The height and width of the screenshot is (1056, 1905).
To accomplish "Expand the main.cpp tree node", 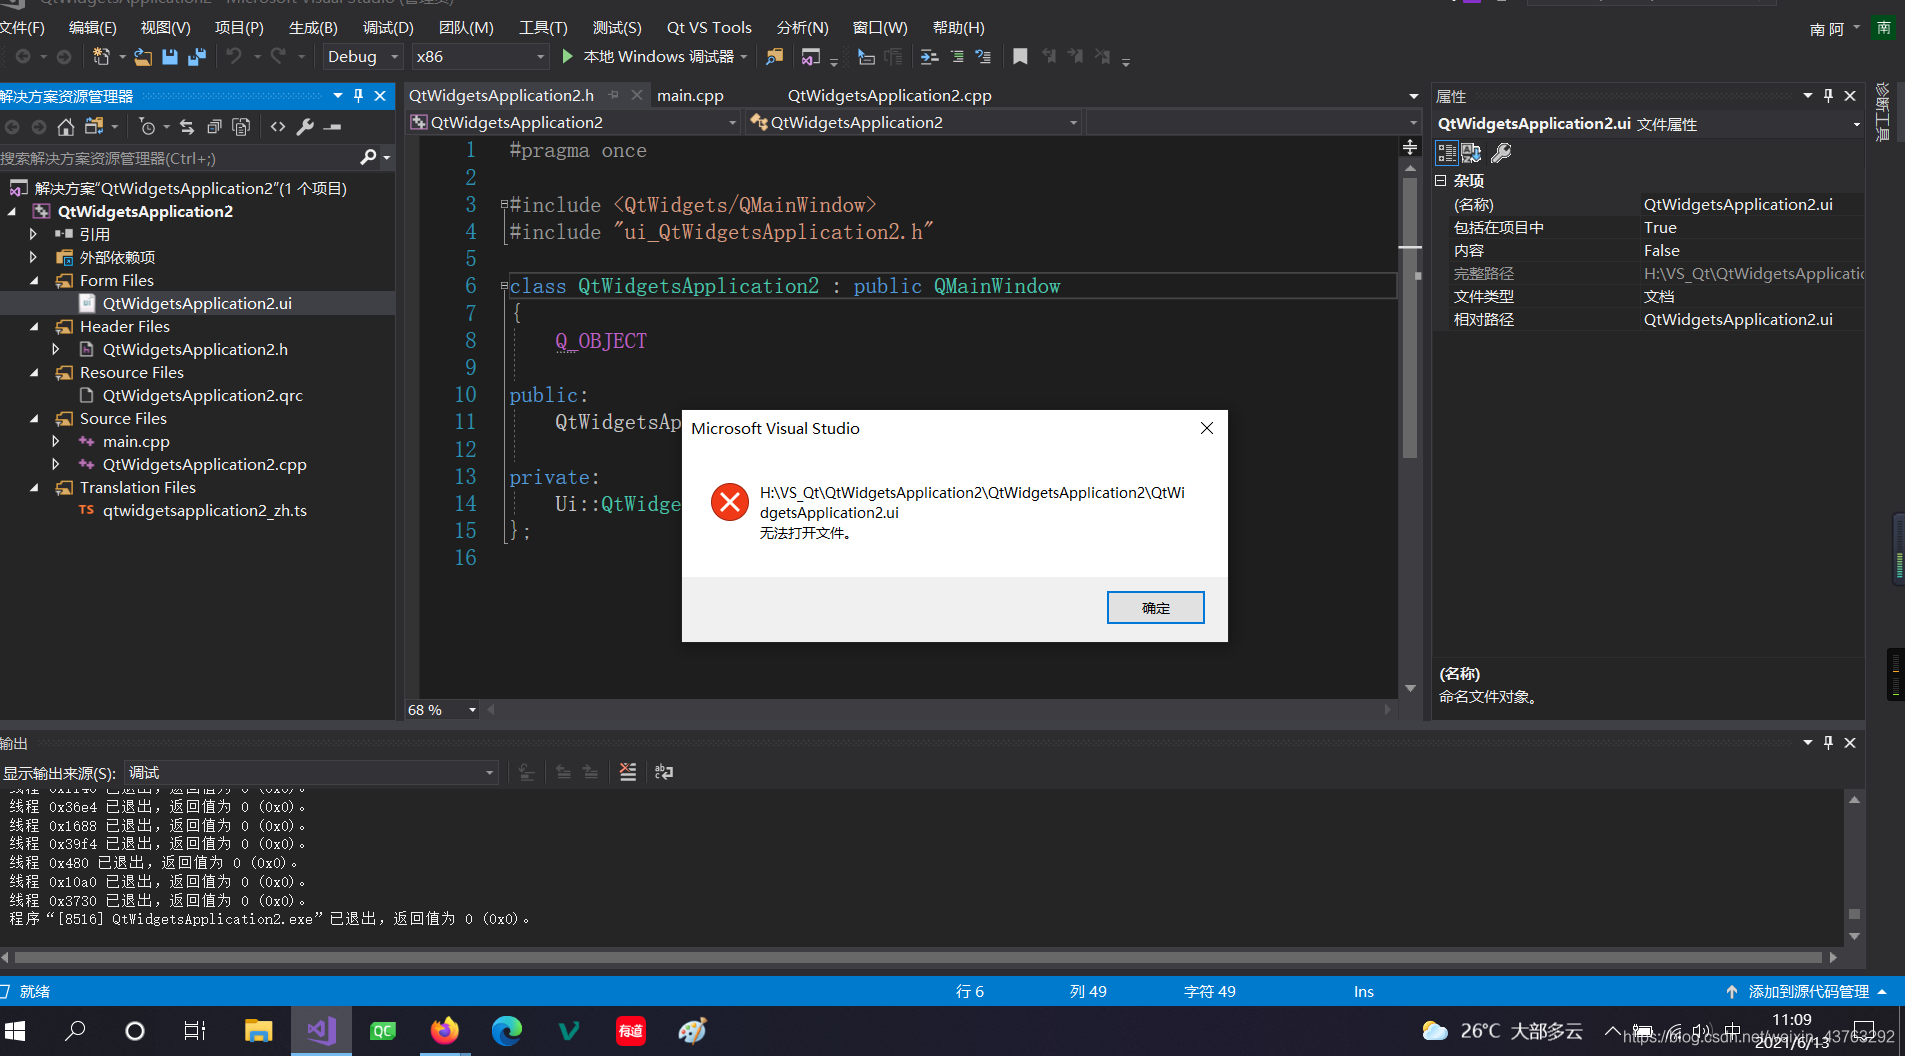I will (56, 441).
